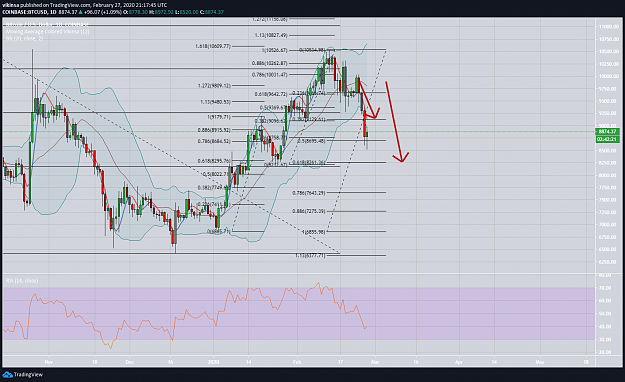This screenshot has height=382, width=625.
Task: Click the 8250.00 price axis label
Action: click(608, 163)
